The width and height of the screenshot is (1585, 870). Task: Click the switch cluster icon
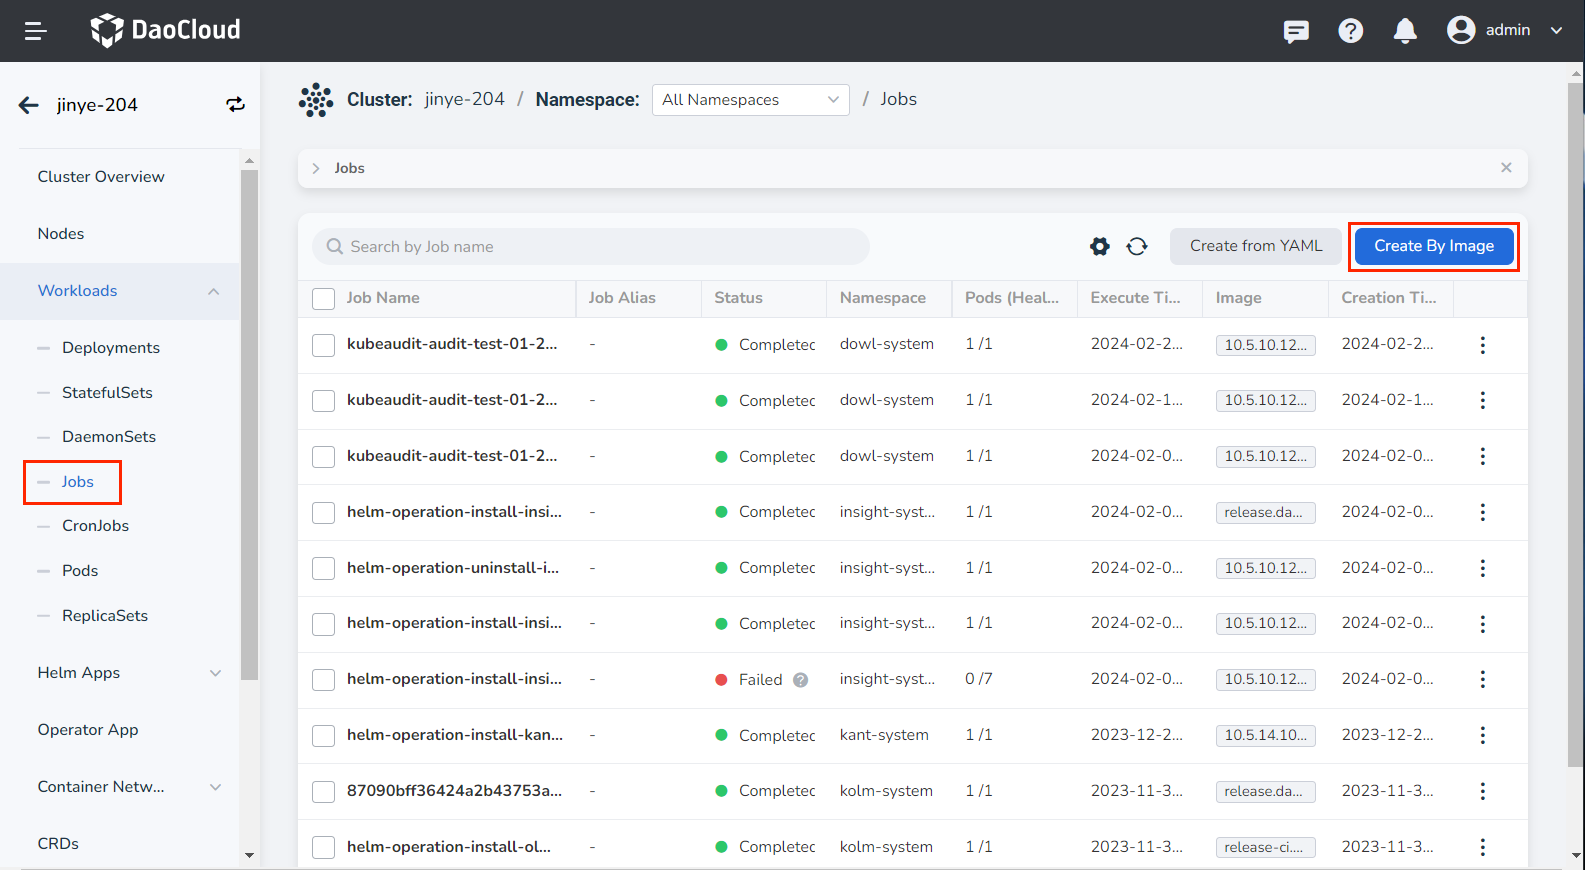[235, 105]
